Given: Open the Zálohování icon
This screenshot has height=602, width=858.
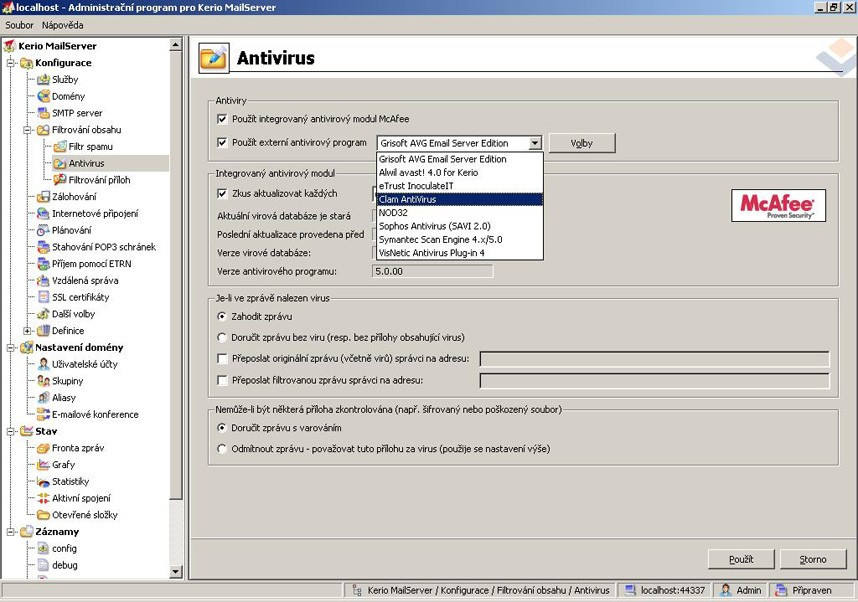Looking at the screenshot, I should pos(43,197).
